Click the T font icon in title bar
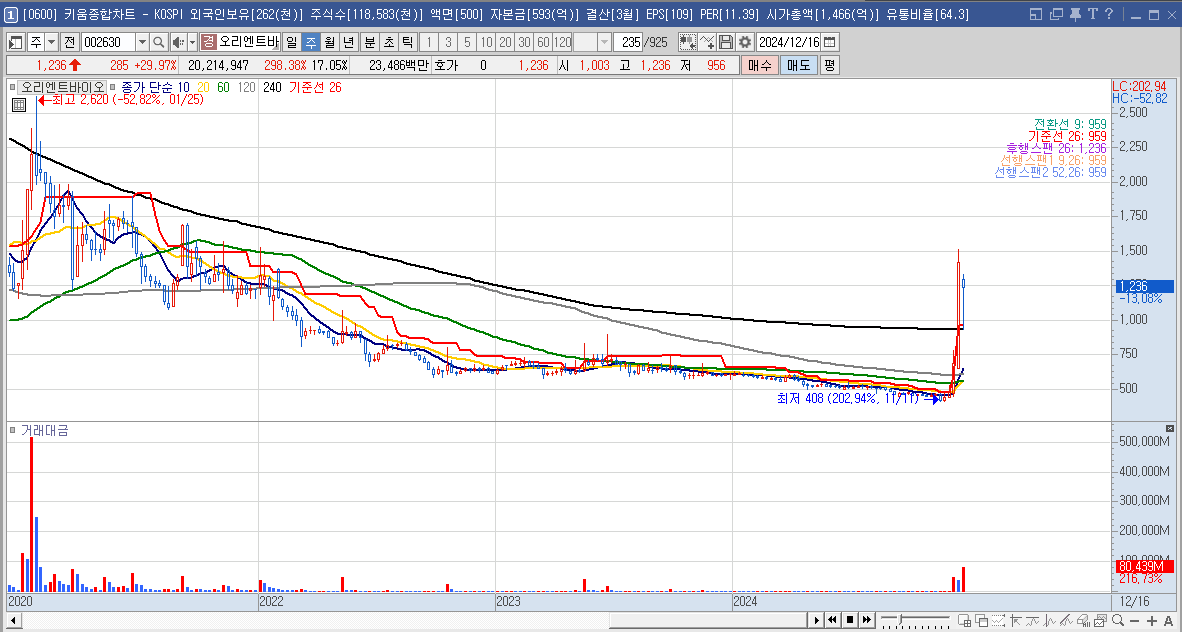The image size is (1182, 632). point(1092,14)
